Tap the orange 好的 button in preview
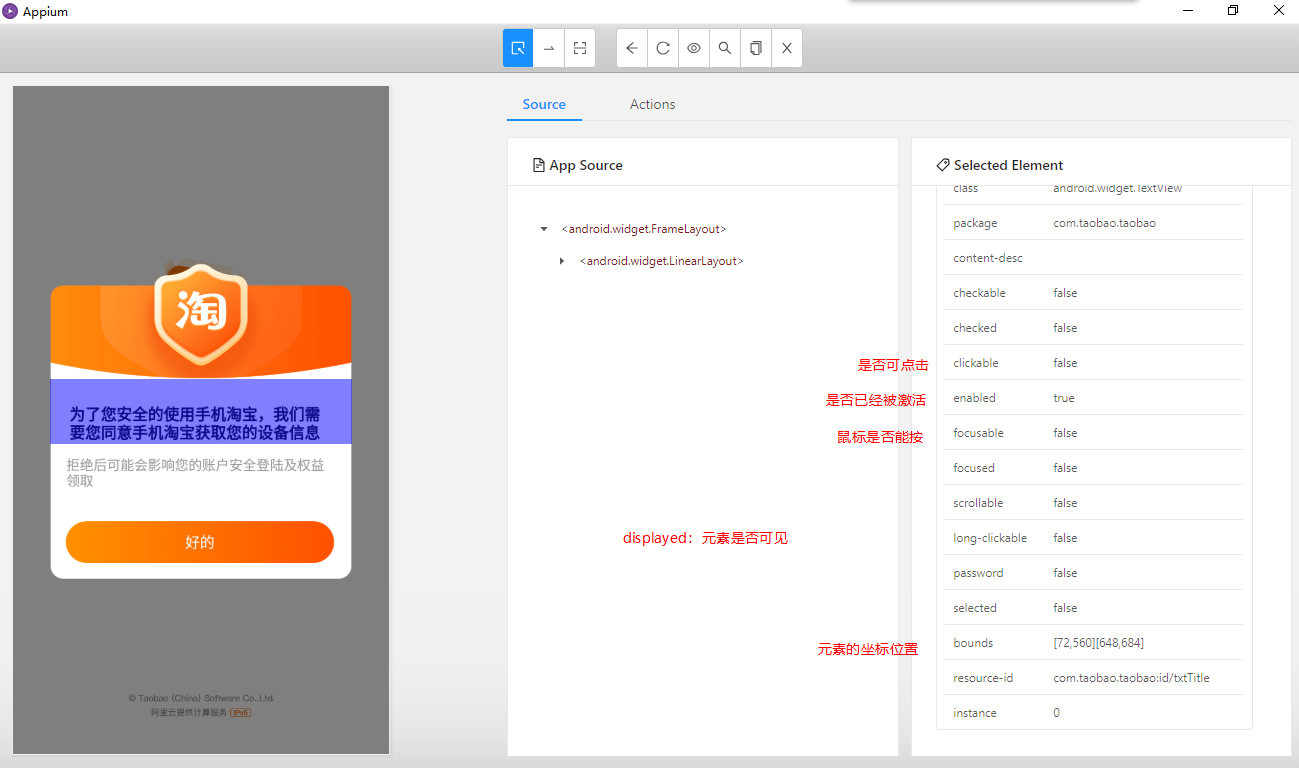This screenshot has width=1299, height=768. coord(200,542)
